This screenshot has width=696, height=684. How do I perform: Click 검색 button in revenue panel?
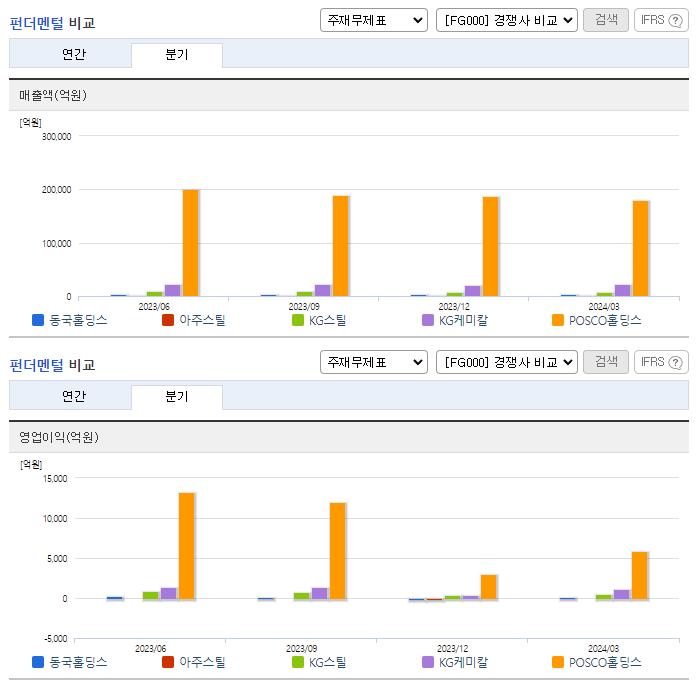point(605,20)
